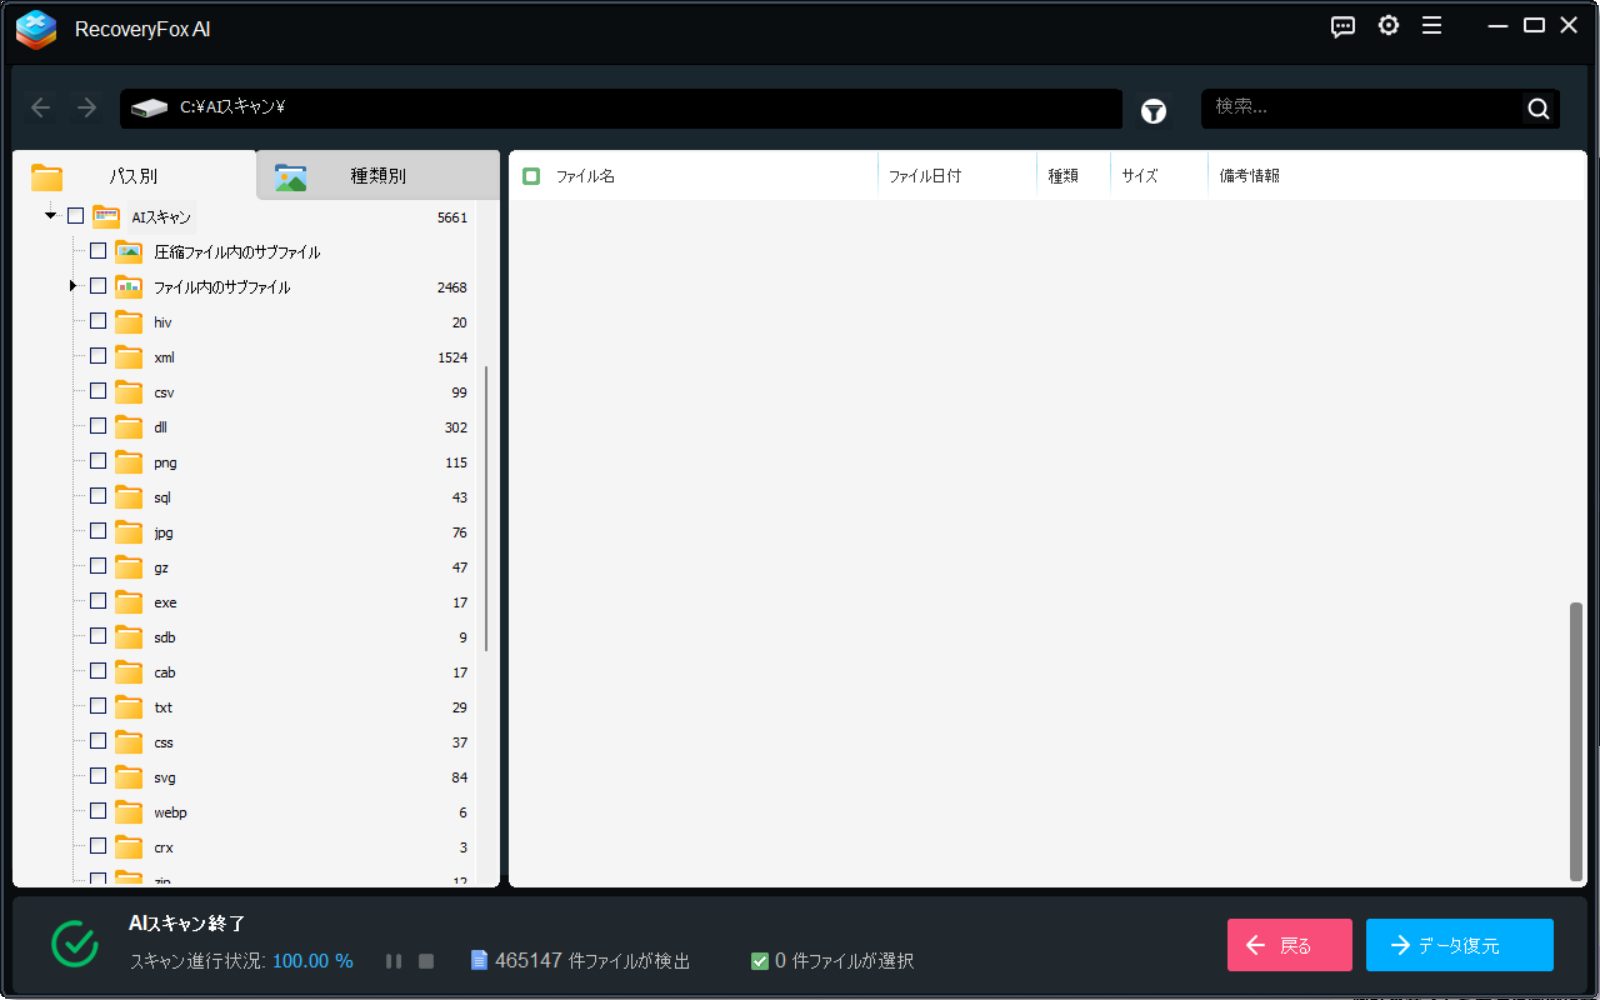The height and width of the screenshot is (1000, 1600).
Task: Switch to the 種類別 tab
Action: coord(378,176)
